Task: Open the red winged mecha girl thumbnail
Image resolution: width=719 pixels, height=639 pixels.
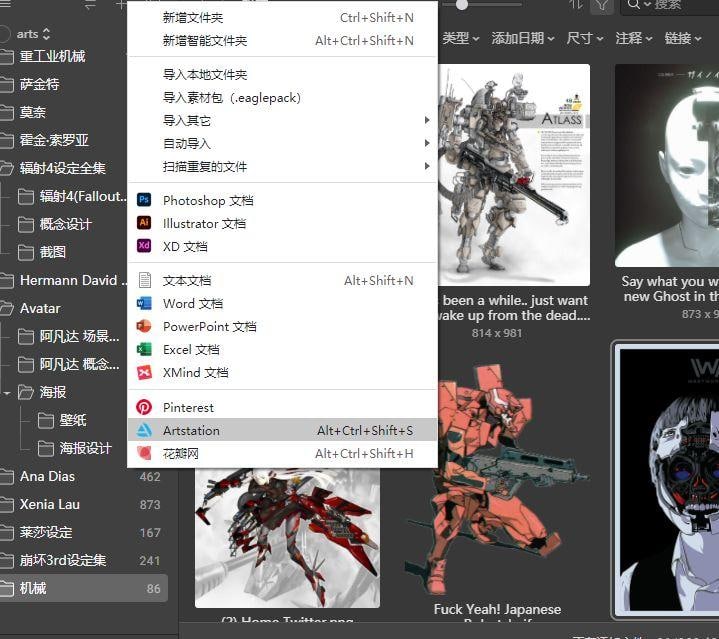Action: click(287, 537)
